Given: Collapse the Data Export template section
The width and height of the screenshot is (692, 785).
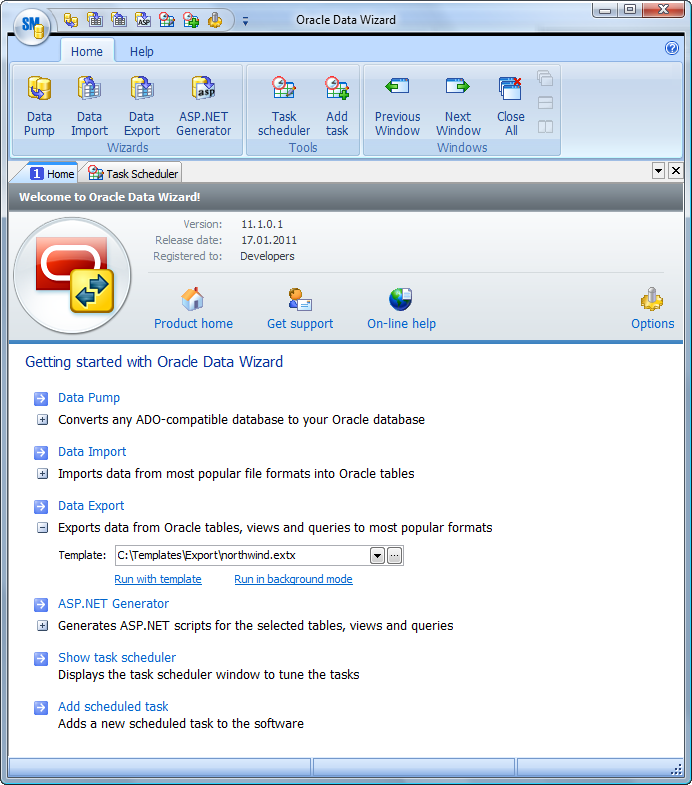Looking at the screenshot, I should click(43, 528).
